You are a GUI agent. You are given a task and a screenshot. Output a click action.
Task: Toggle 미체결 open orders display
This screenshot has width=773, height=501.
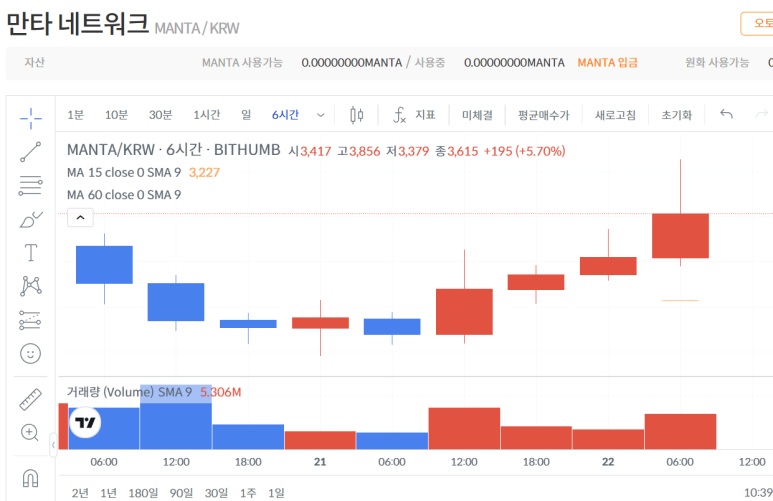(x=477, y=115)
